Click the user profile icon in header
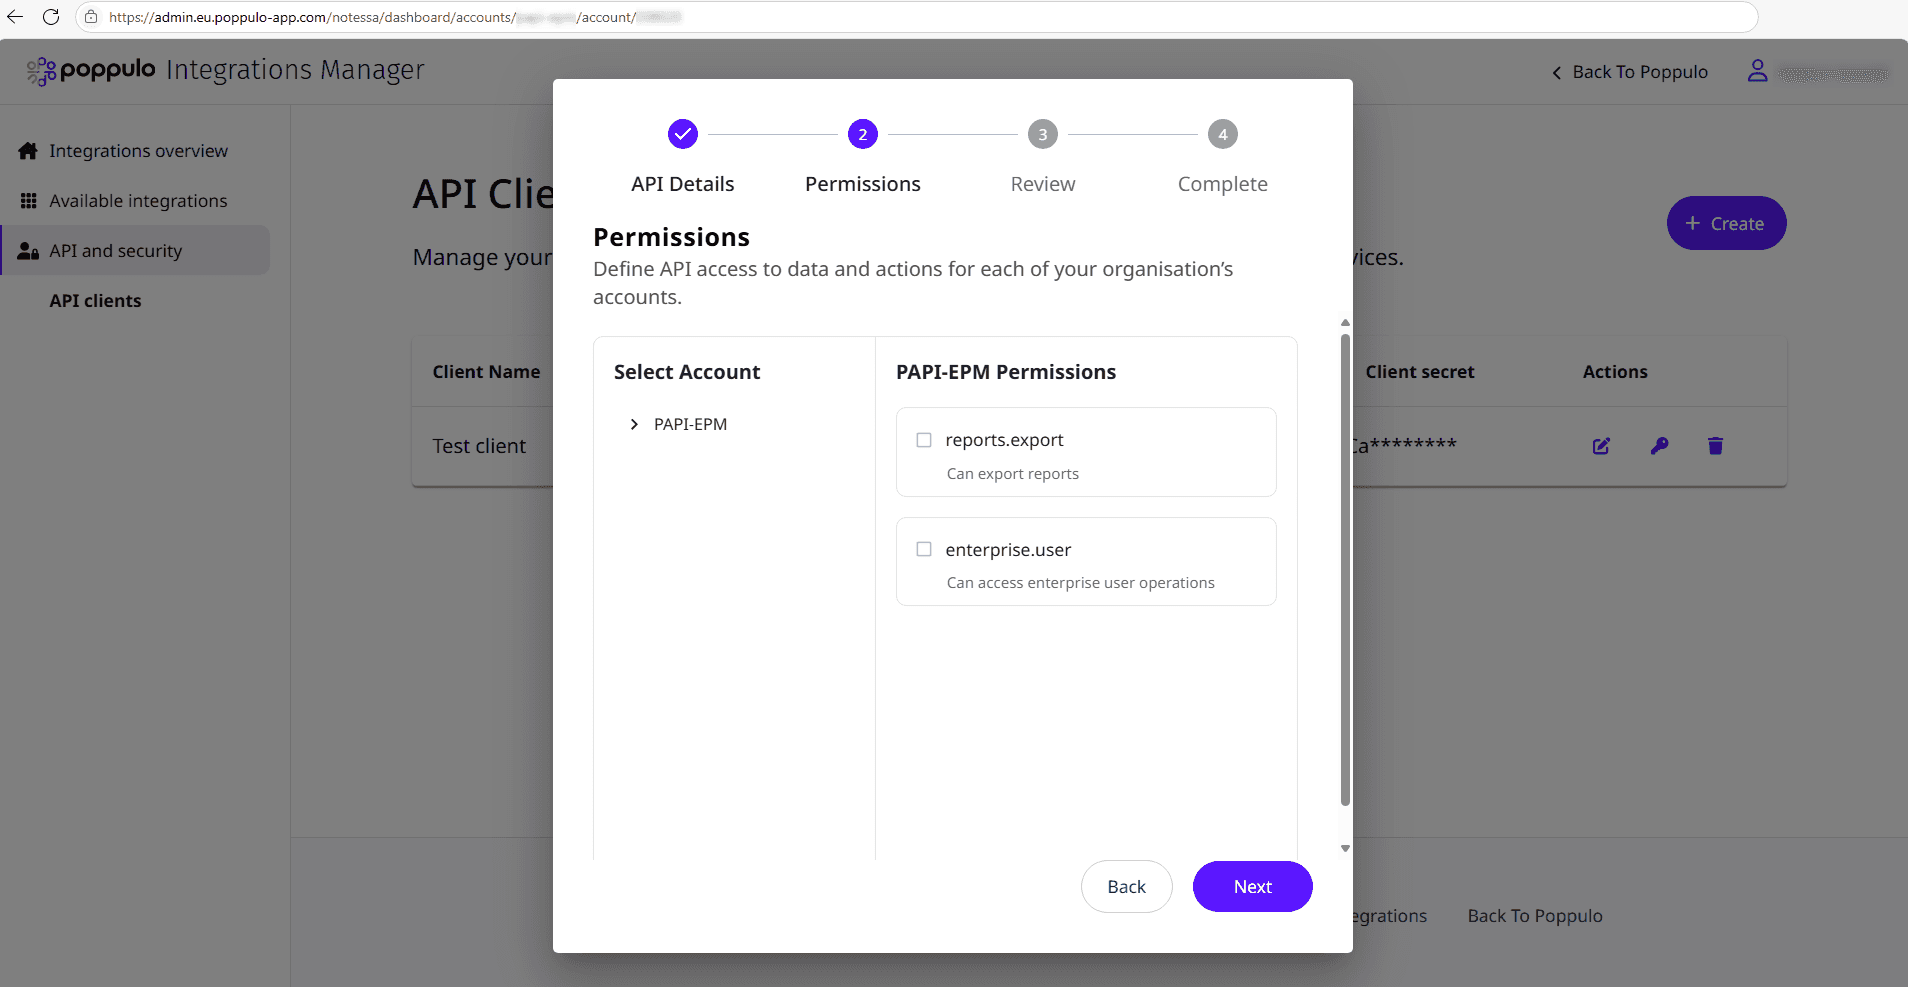This screenshot has width=1908, height=987. coord(1757,71)
